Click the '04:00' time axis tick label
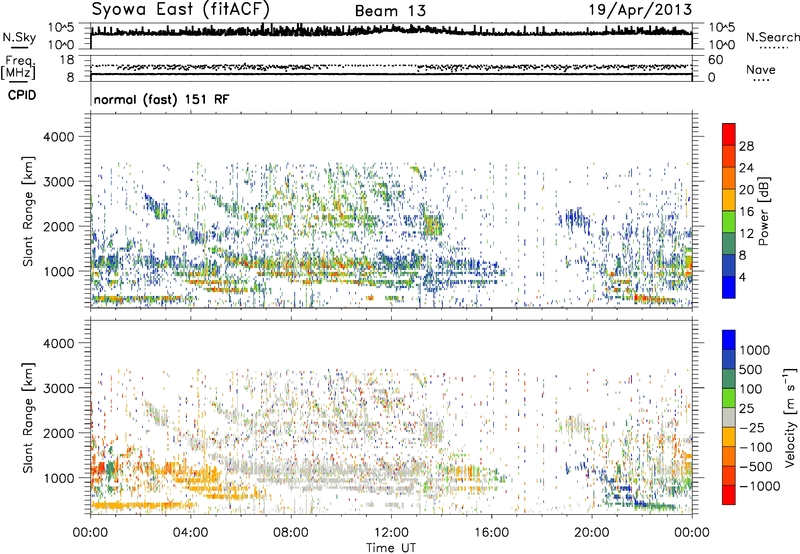The height and width of the screenshot is (554, 800). [x=191, y=533]
